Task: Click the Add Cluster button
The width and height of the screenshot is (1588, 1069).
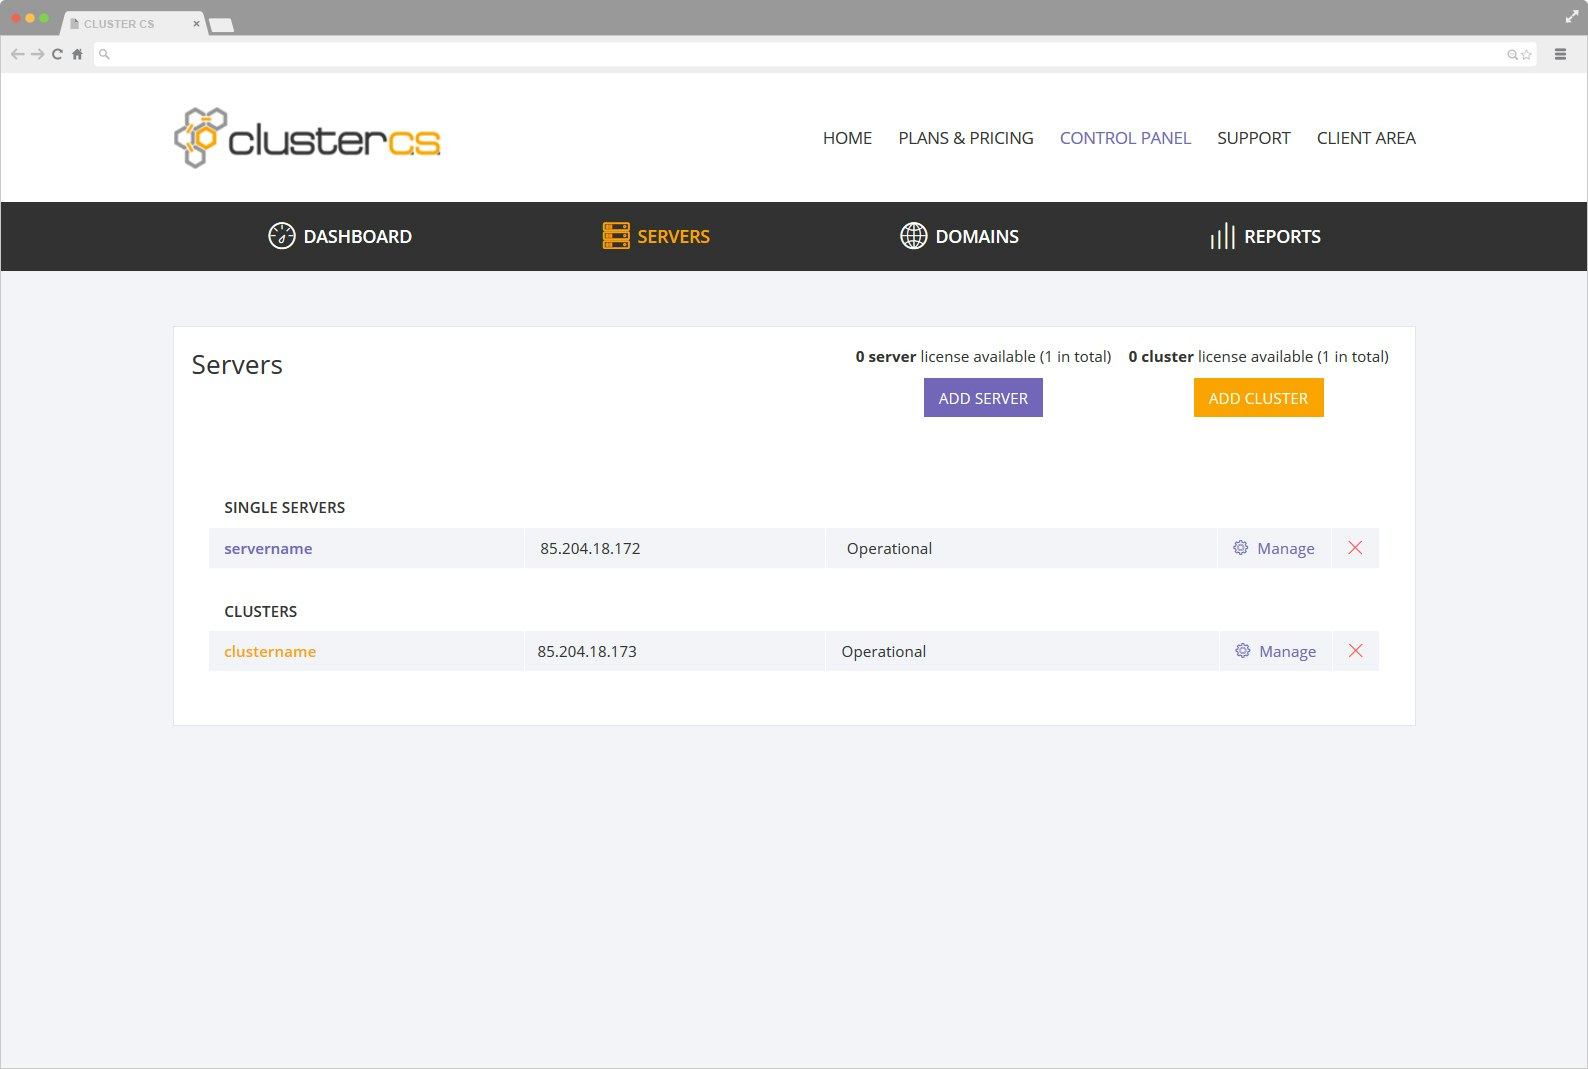Action: tap(1258, 398)
